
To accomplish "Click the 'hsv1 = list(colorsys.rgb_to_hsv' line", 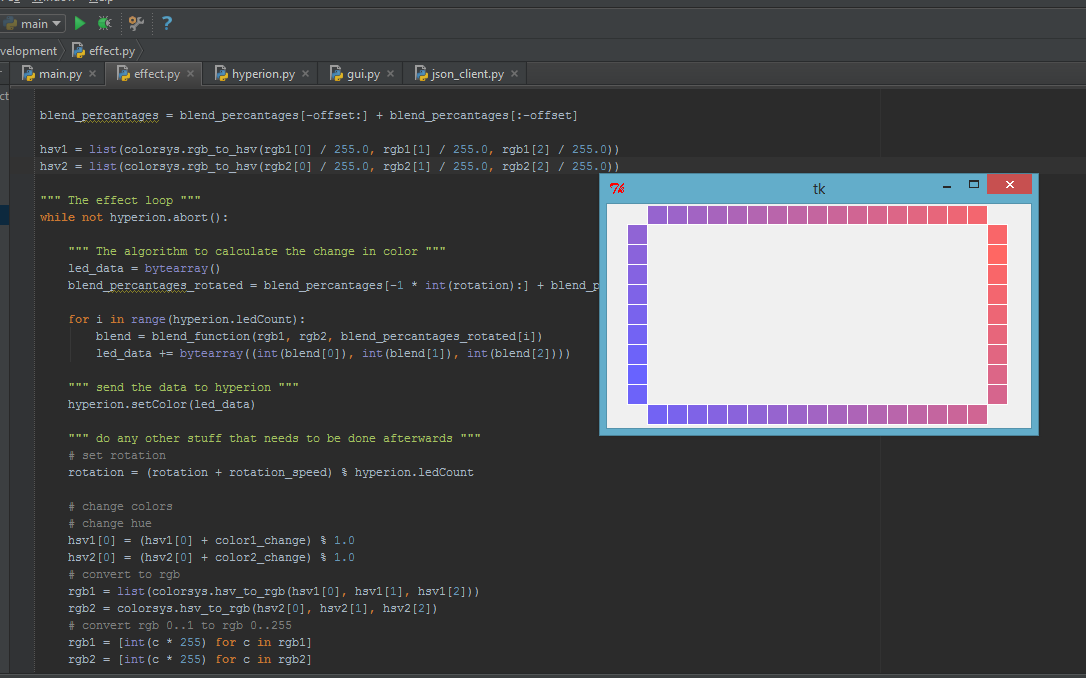I will [x=330, y=150].
